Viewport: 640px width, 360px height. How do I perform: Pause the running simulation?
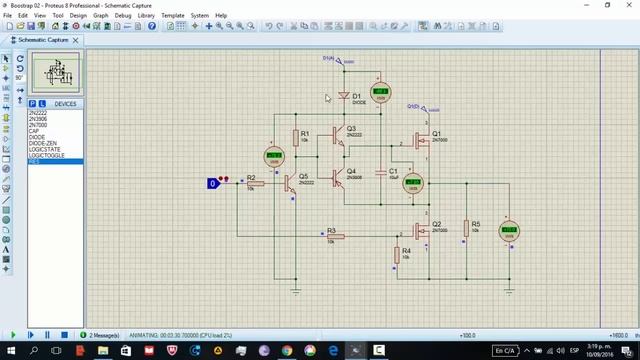pyautogui.click(x=47, y=335)
